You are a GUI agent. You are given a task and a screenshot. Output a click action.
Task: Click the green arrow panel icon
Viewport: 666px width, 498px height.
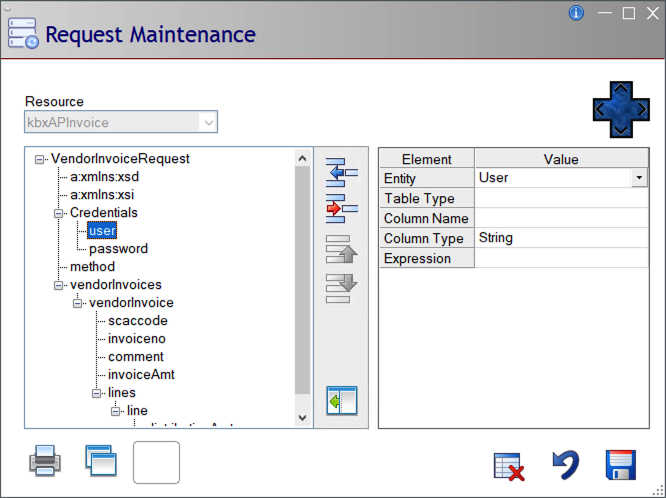coord(342,402)
